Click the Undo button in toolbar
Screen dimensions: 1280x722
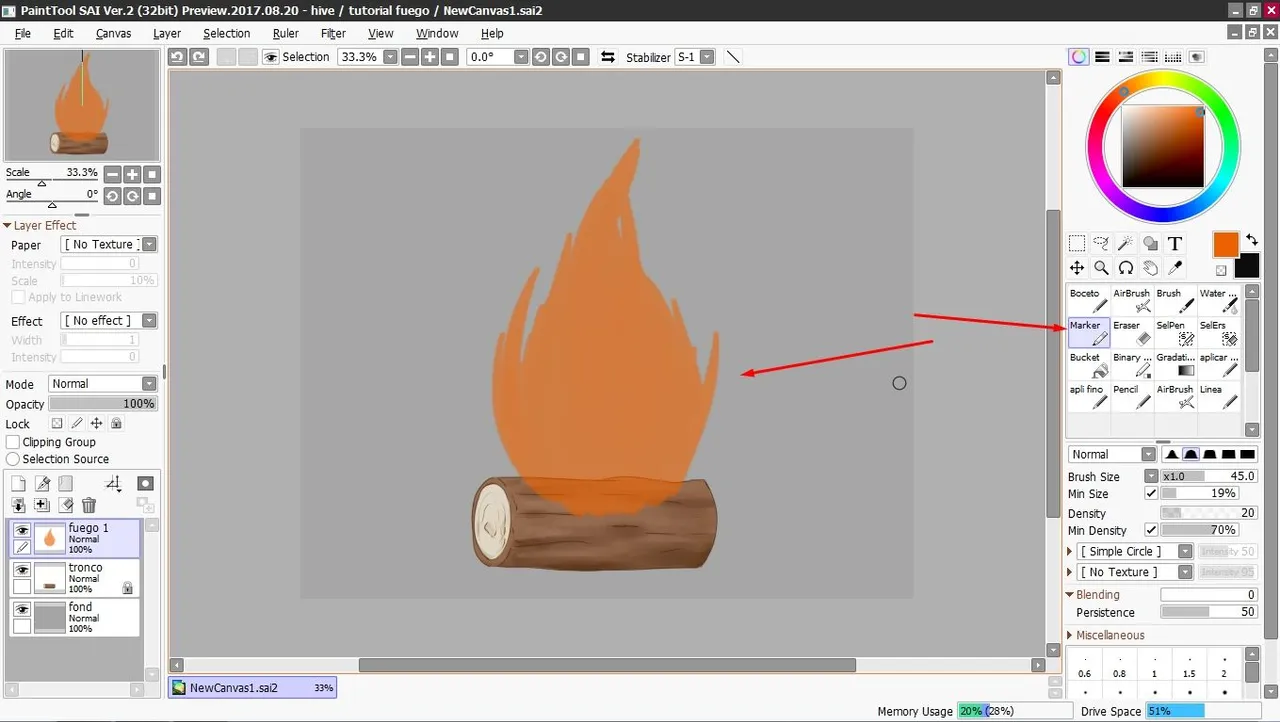pos(178,57)
